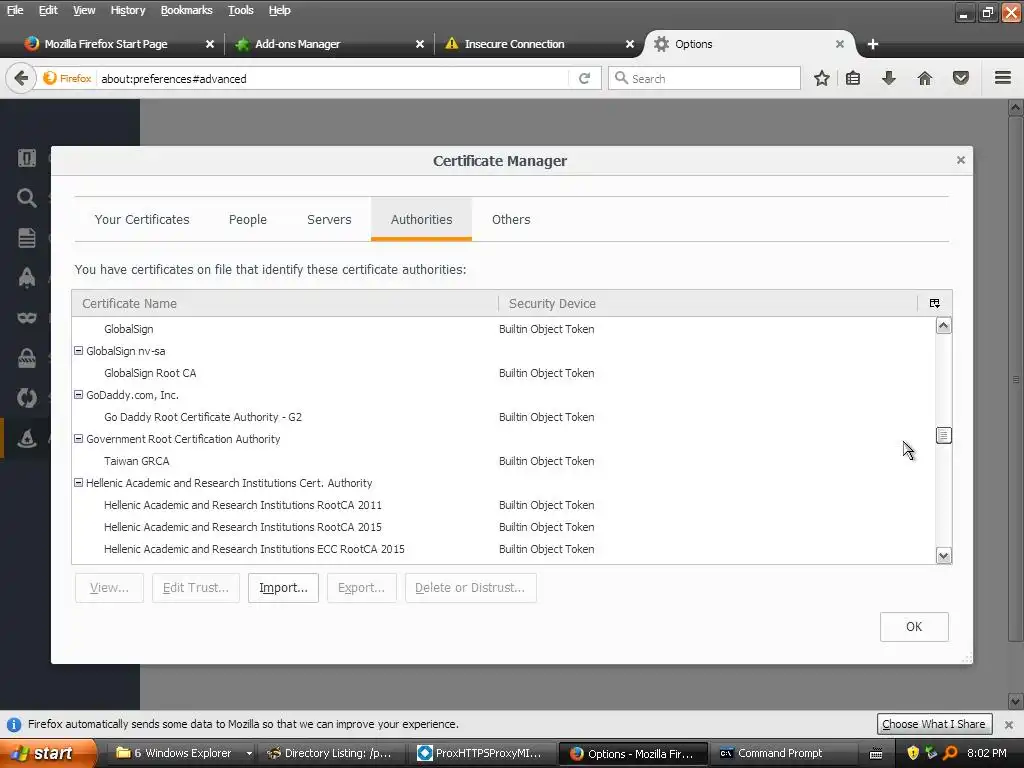Click certificate list scroll up arrow
Viewport: 1024px width, 768px height.
coord(943,325)
